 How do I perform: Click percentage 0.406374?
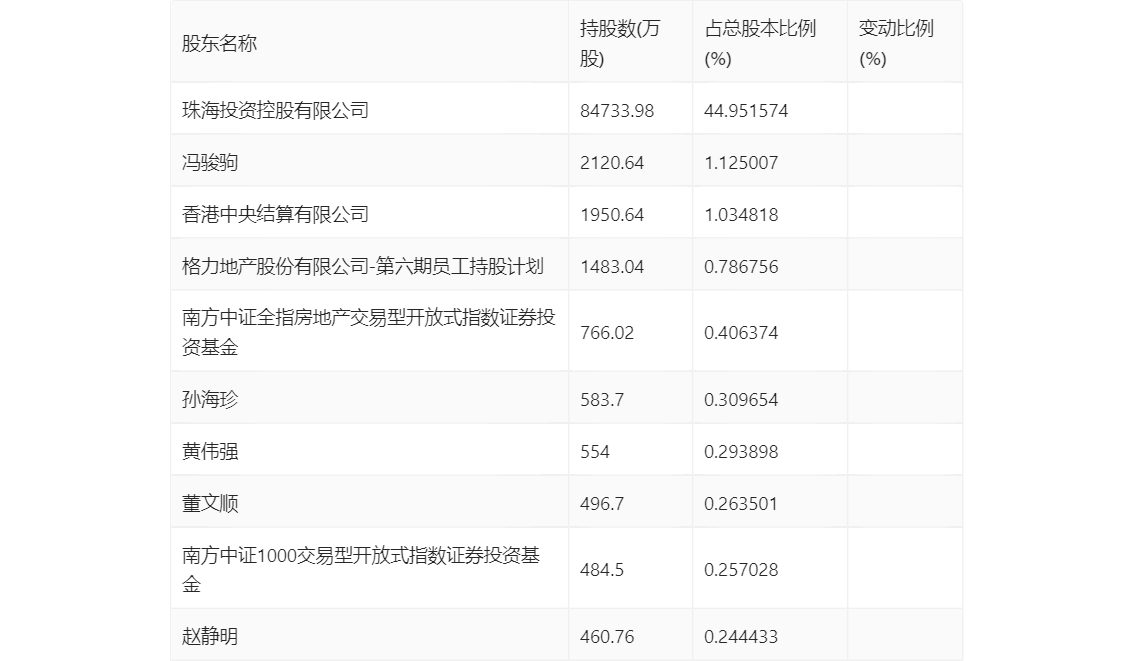[741, 333]
